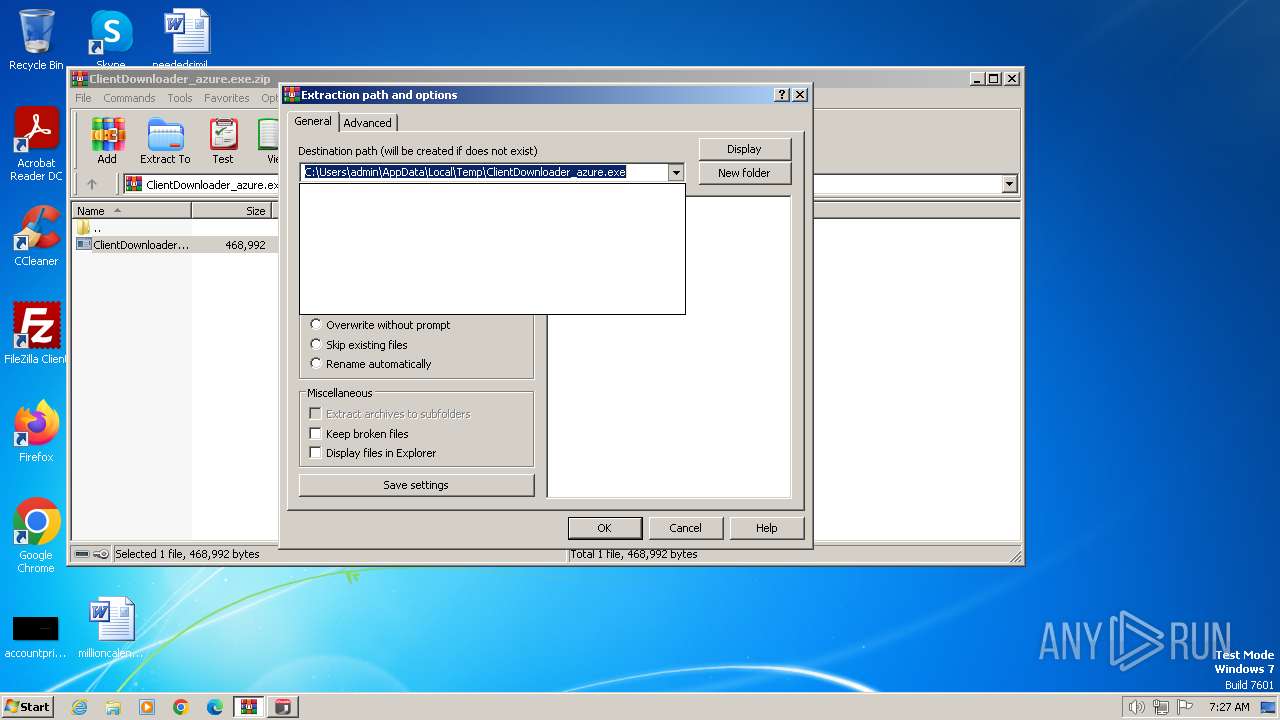Collapse the Destination path dropdown arrow
1280x720 pixels.
click(676, 172)
